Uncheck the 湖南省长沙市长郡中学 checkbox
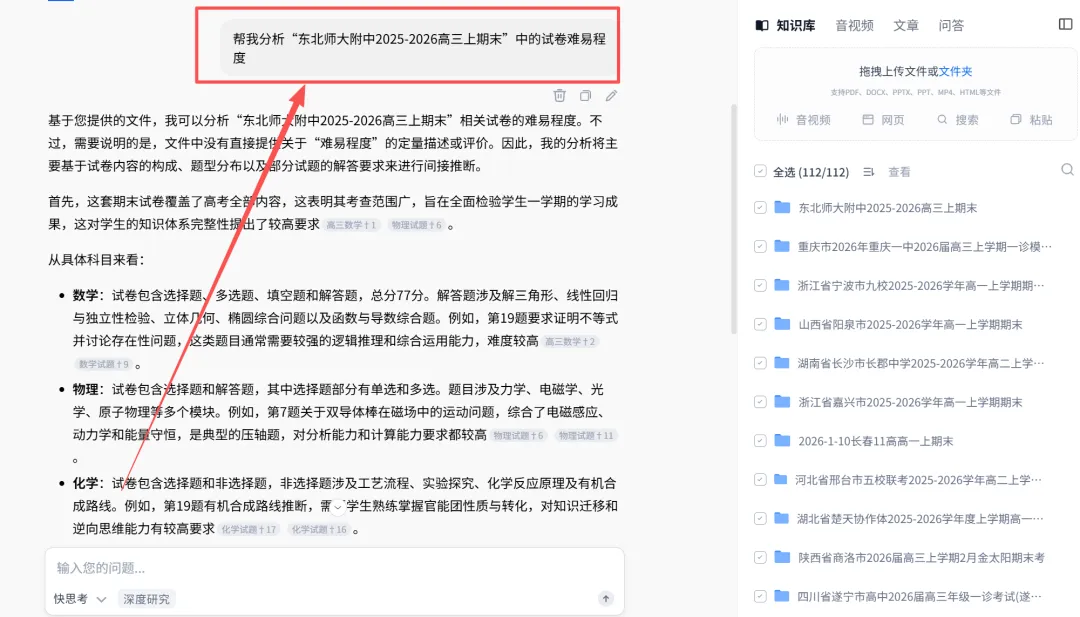1080x617 pixels. click(760, 363)
